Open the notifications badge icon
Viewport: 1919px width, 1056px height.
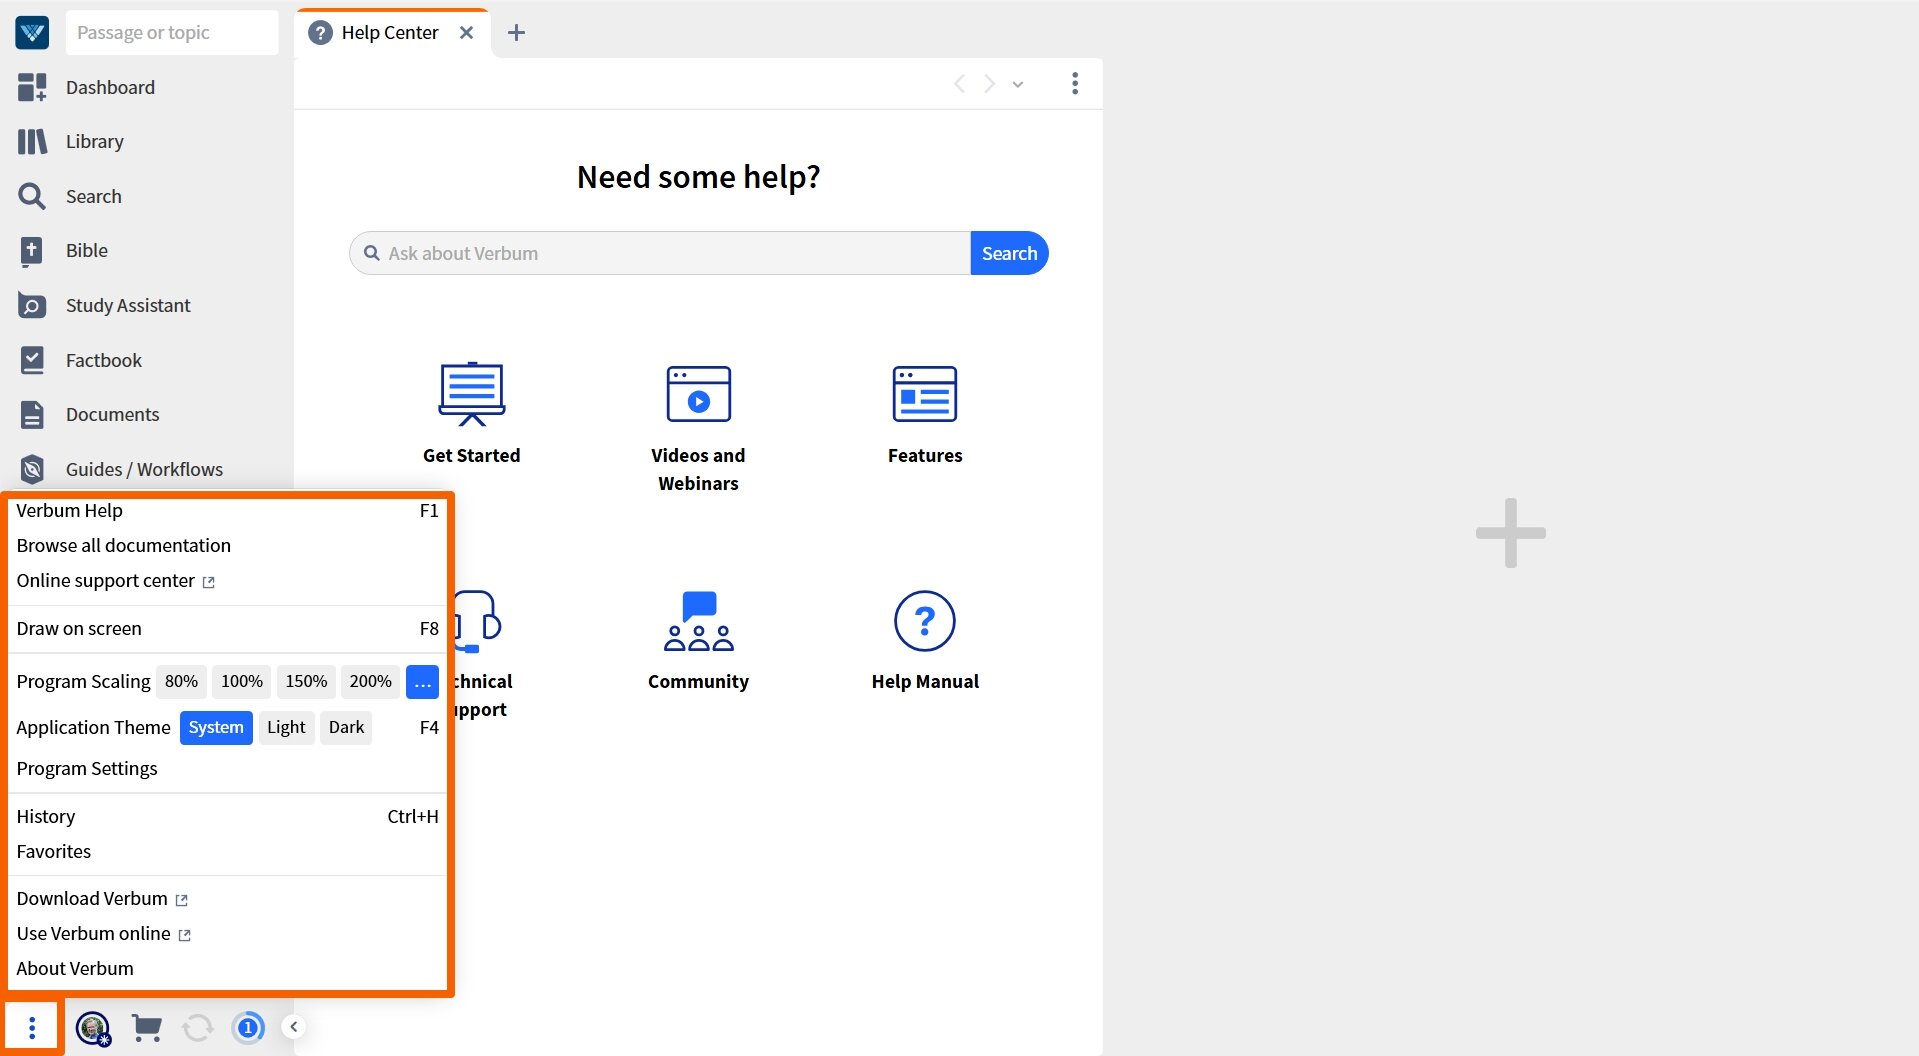coord(248,1028)
